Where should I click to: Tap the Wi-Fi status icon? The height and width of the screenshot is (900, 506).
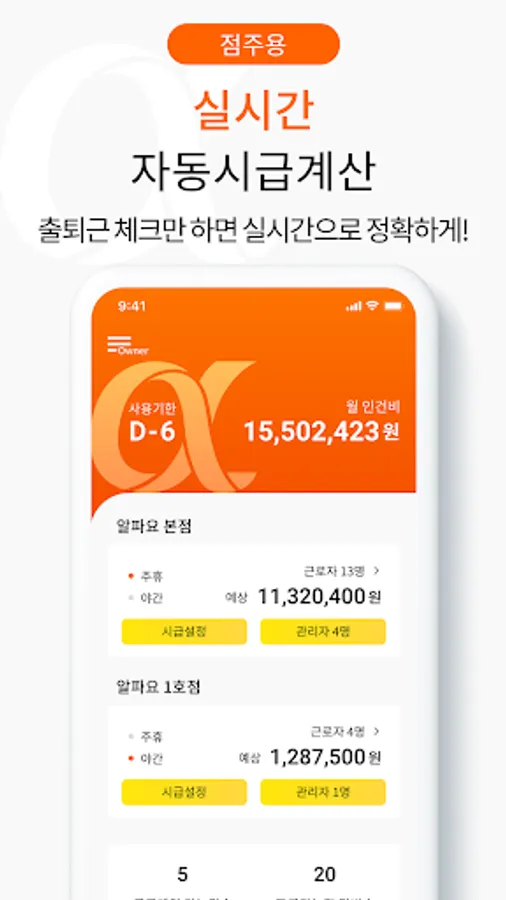point(373,306)
